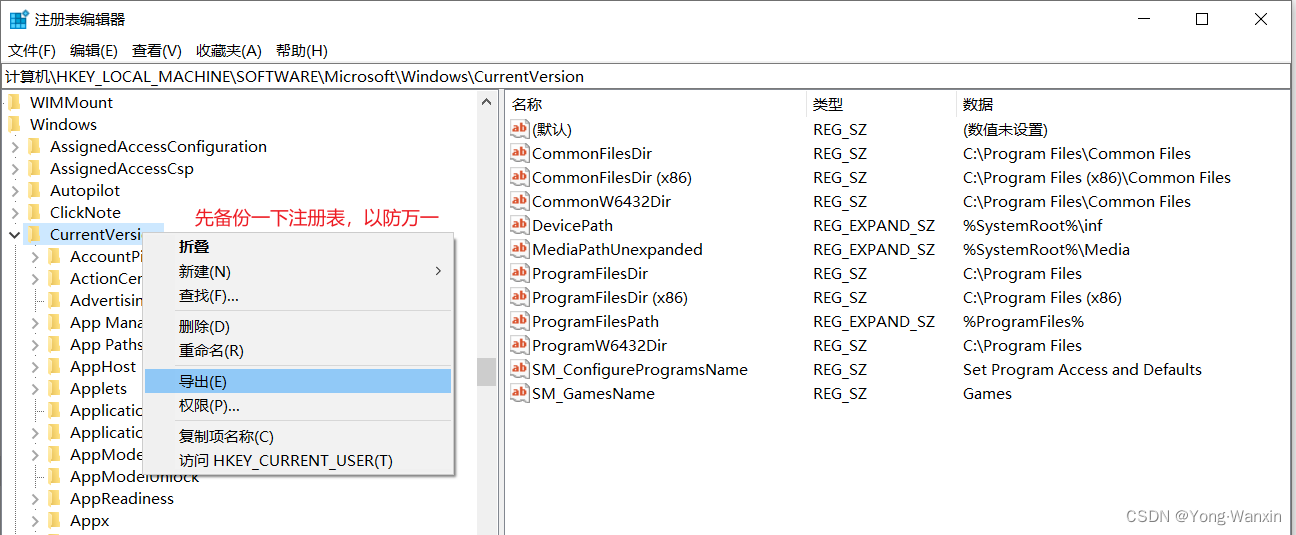Click the CurrentVersion folder icon
Screen dimensions: 1296x535
pyautogui.click(x=35, y=234)
